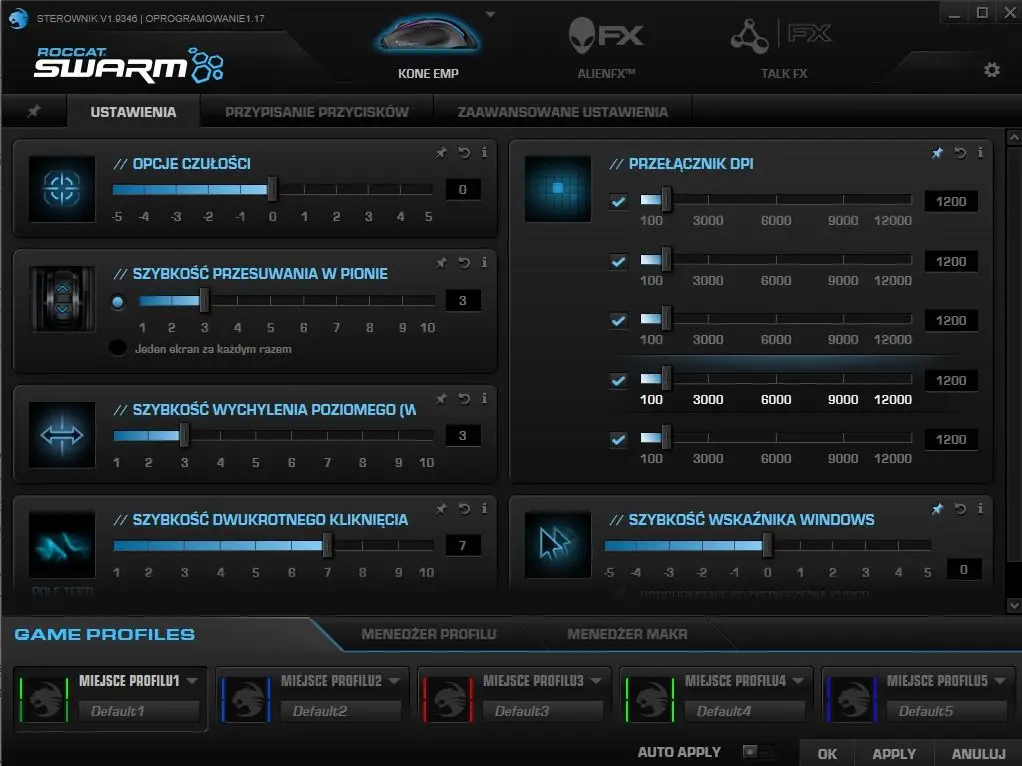The width and height of the screenshot is (1022, 766).
Task: Expand the Miejsce Profilu1 dropdown arrow
Action: click(192, 681)
